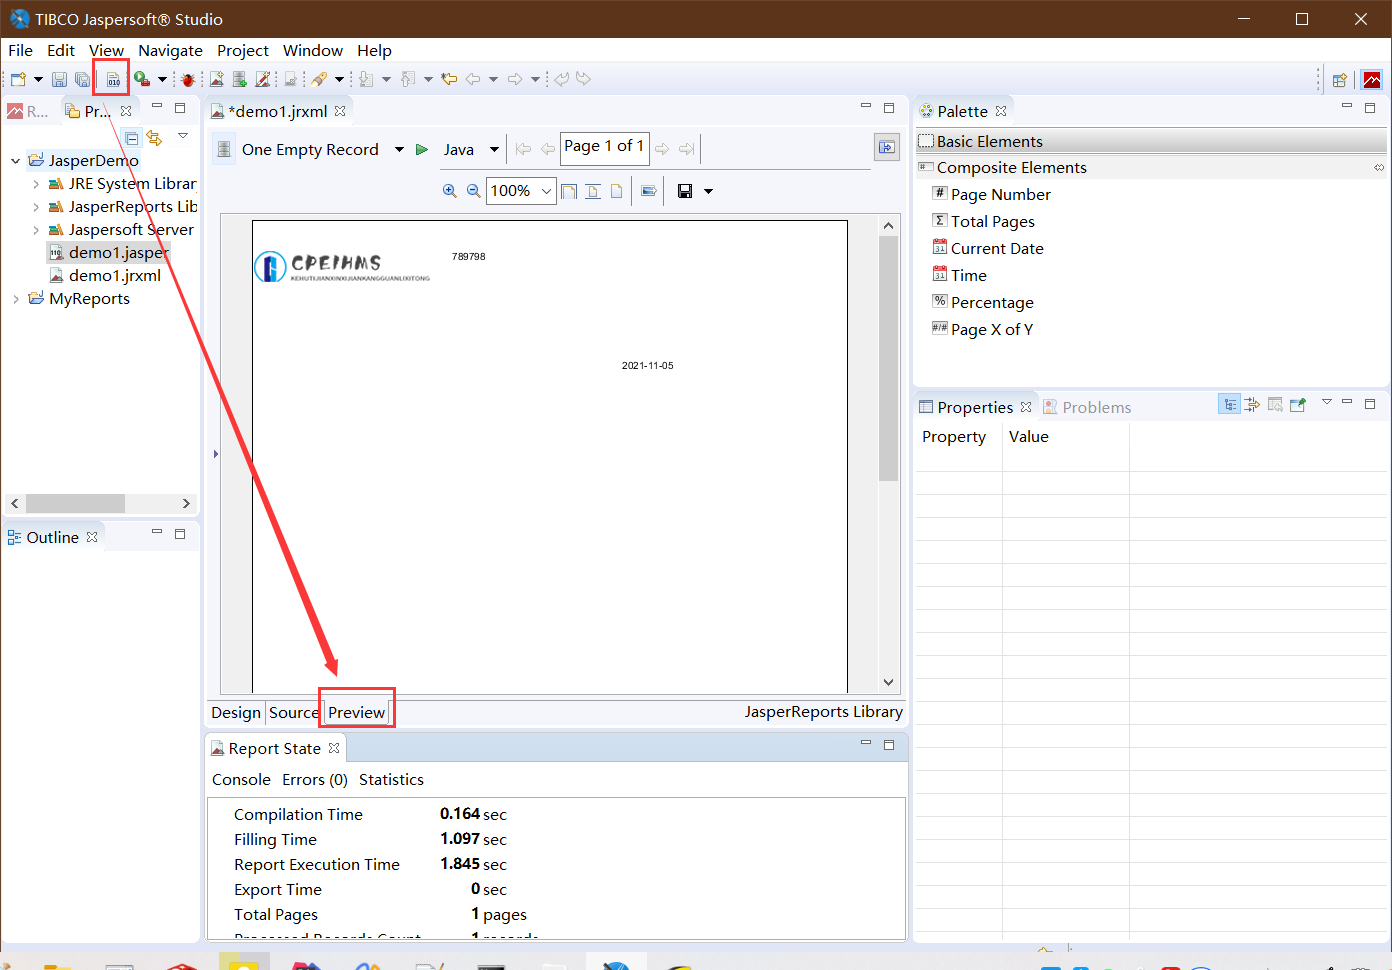Viewport: 1392px width, 970px height.
Task: Zoom out of the report preview
Action: pyautogui.click(x=473, y=190)
